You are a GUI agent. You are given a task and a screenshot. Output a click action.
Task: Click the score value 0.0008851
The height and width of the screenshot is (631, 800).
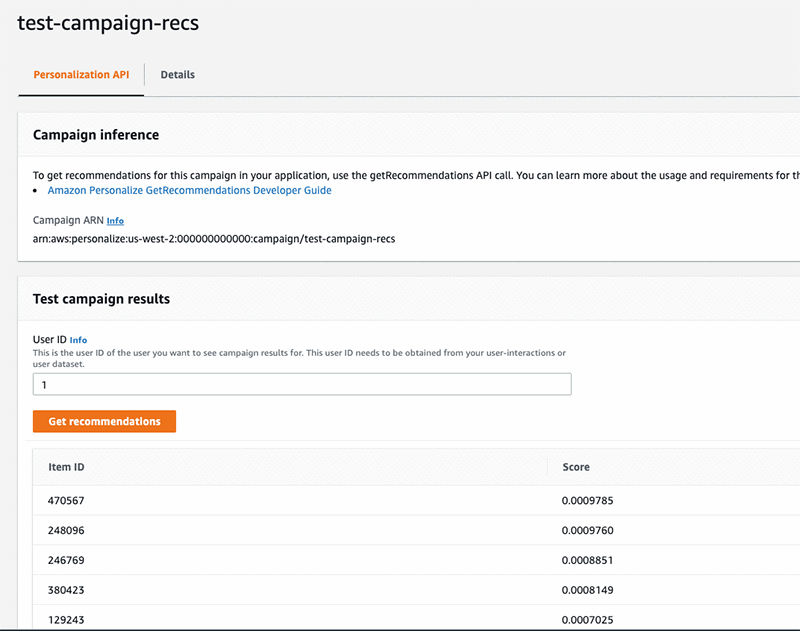588,560
